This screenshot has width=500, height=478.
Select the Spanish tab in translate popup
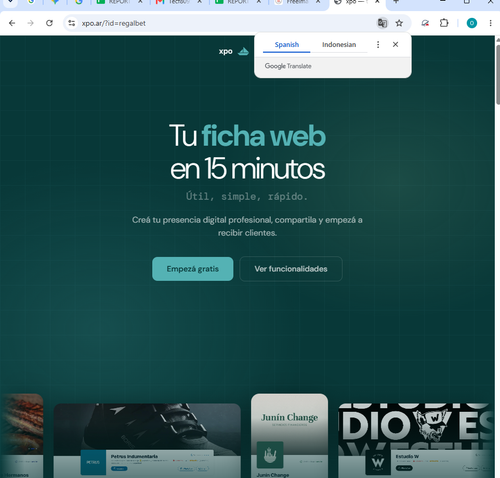click(287, 45)
